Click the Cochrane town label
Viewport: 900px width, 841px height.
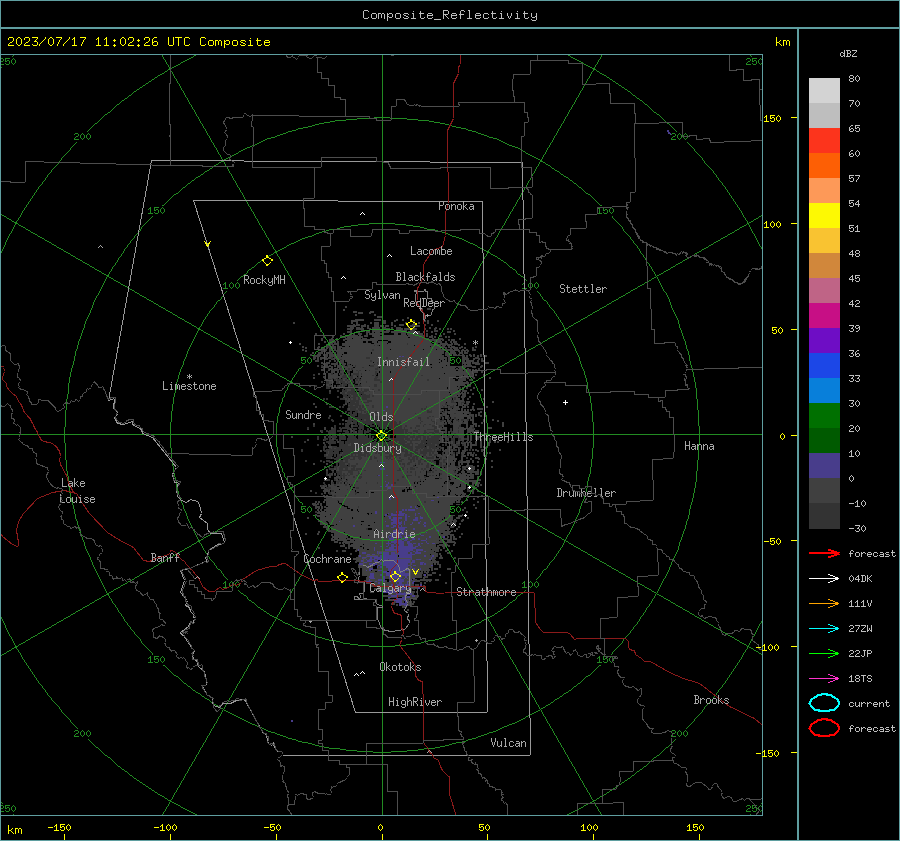327,559
